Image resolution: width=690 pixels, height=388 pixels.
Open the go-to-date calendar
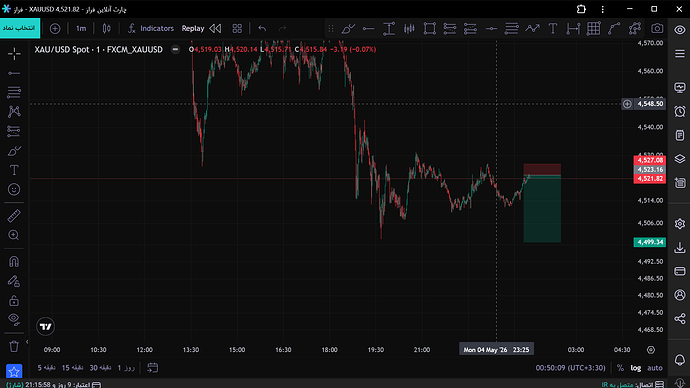[153, 368]
